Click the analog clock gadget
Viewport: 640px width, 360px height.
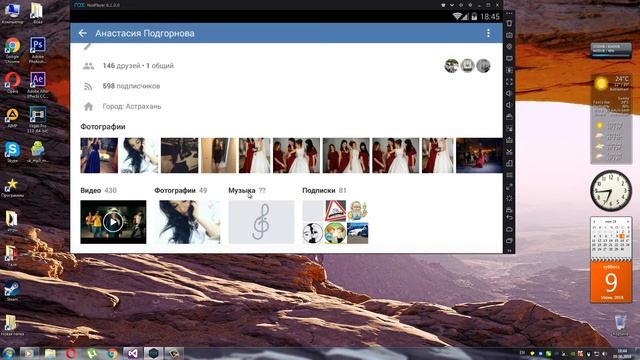[x=611, y=191]
